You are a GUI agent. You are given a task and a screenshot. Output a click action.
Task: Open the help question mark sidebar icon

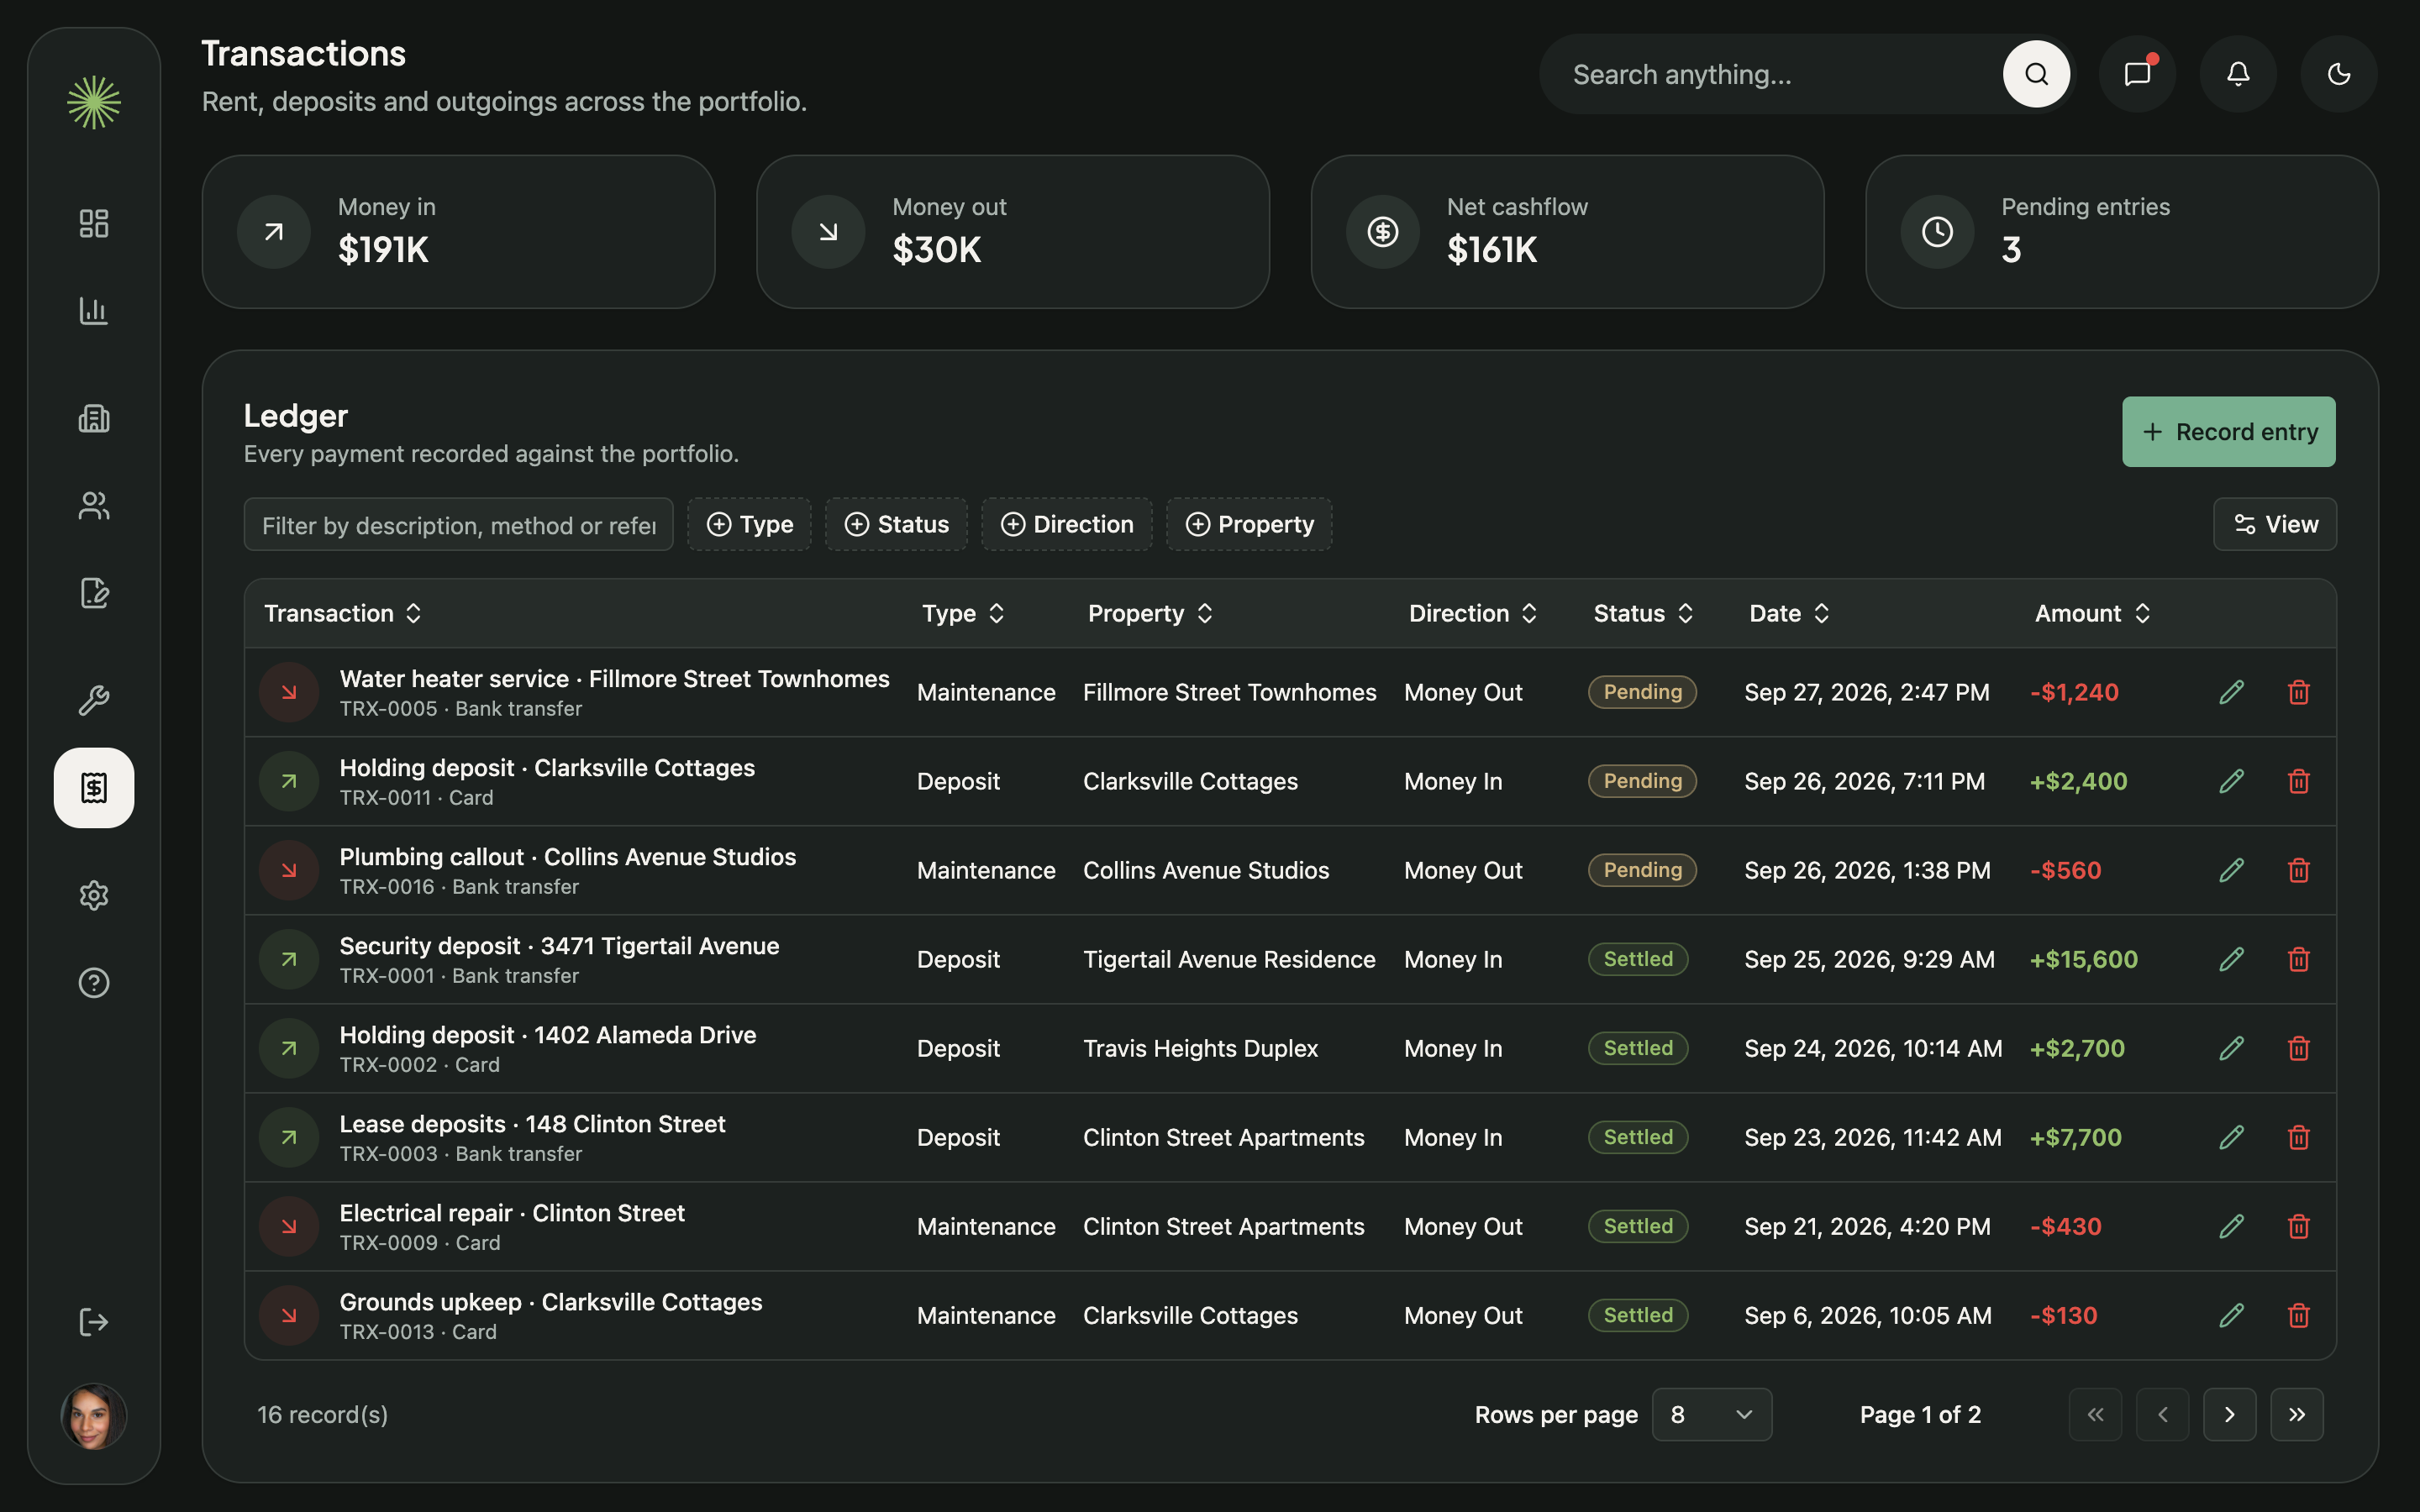[x=94, y=983]
